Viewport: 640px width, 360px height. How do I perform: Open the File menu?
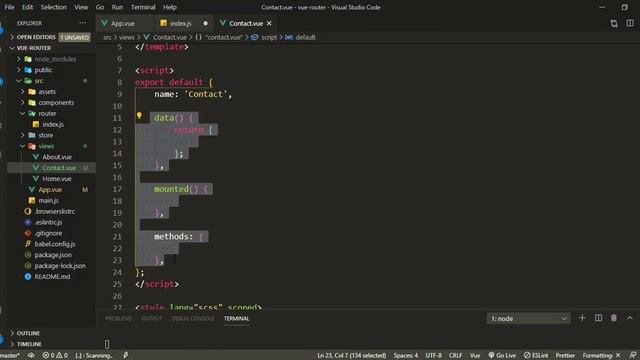click(x=9, y=7)
